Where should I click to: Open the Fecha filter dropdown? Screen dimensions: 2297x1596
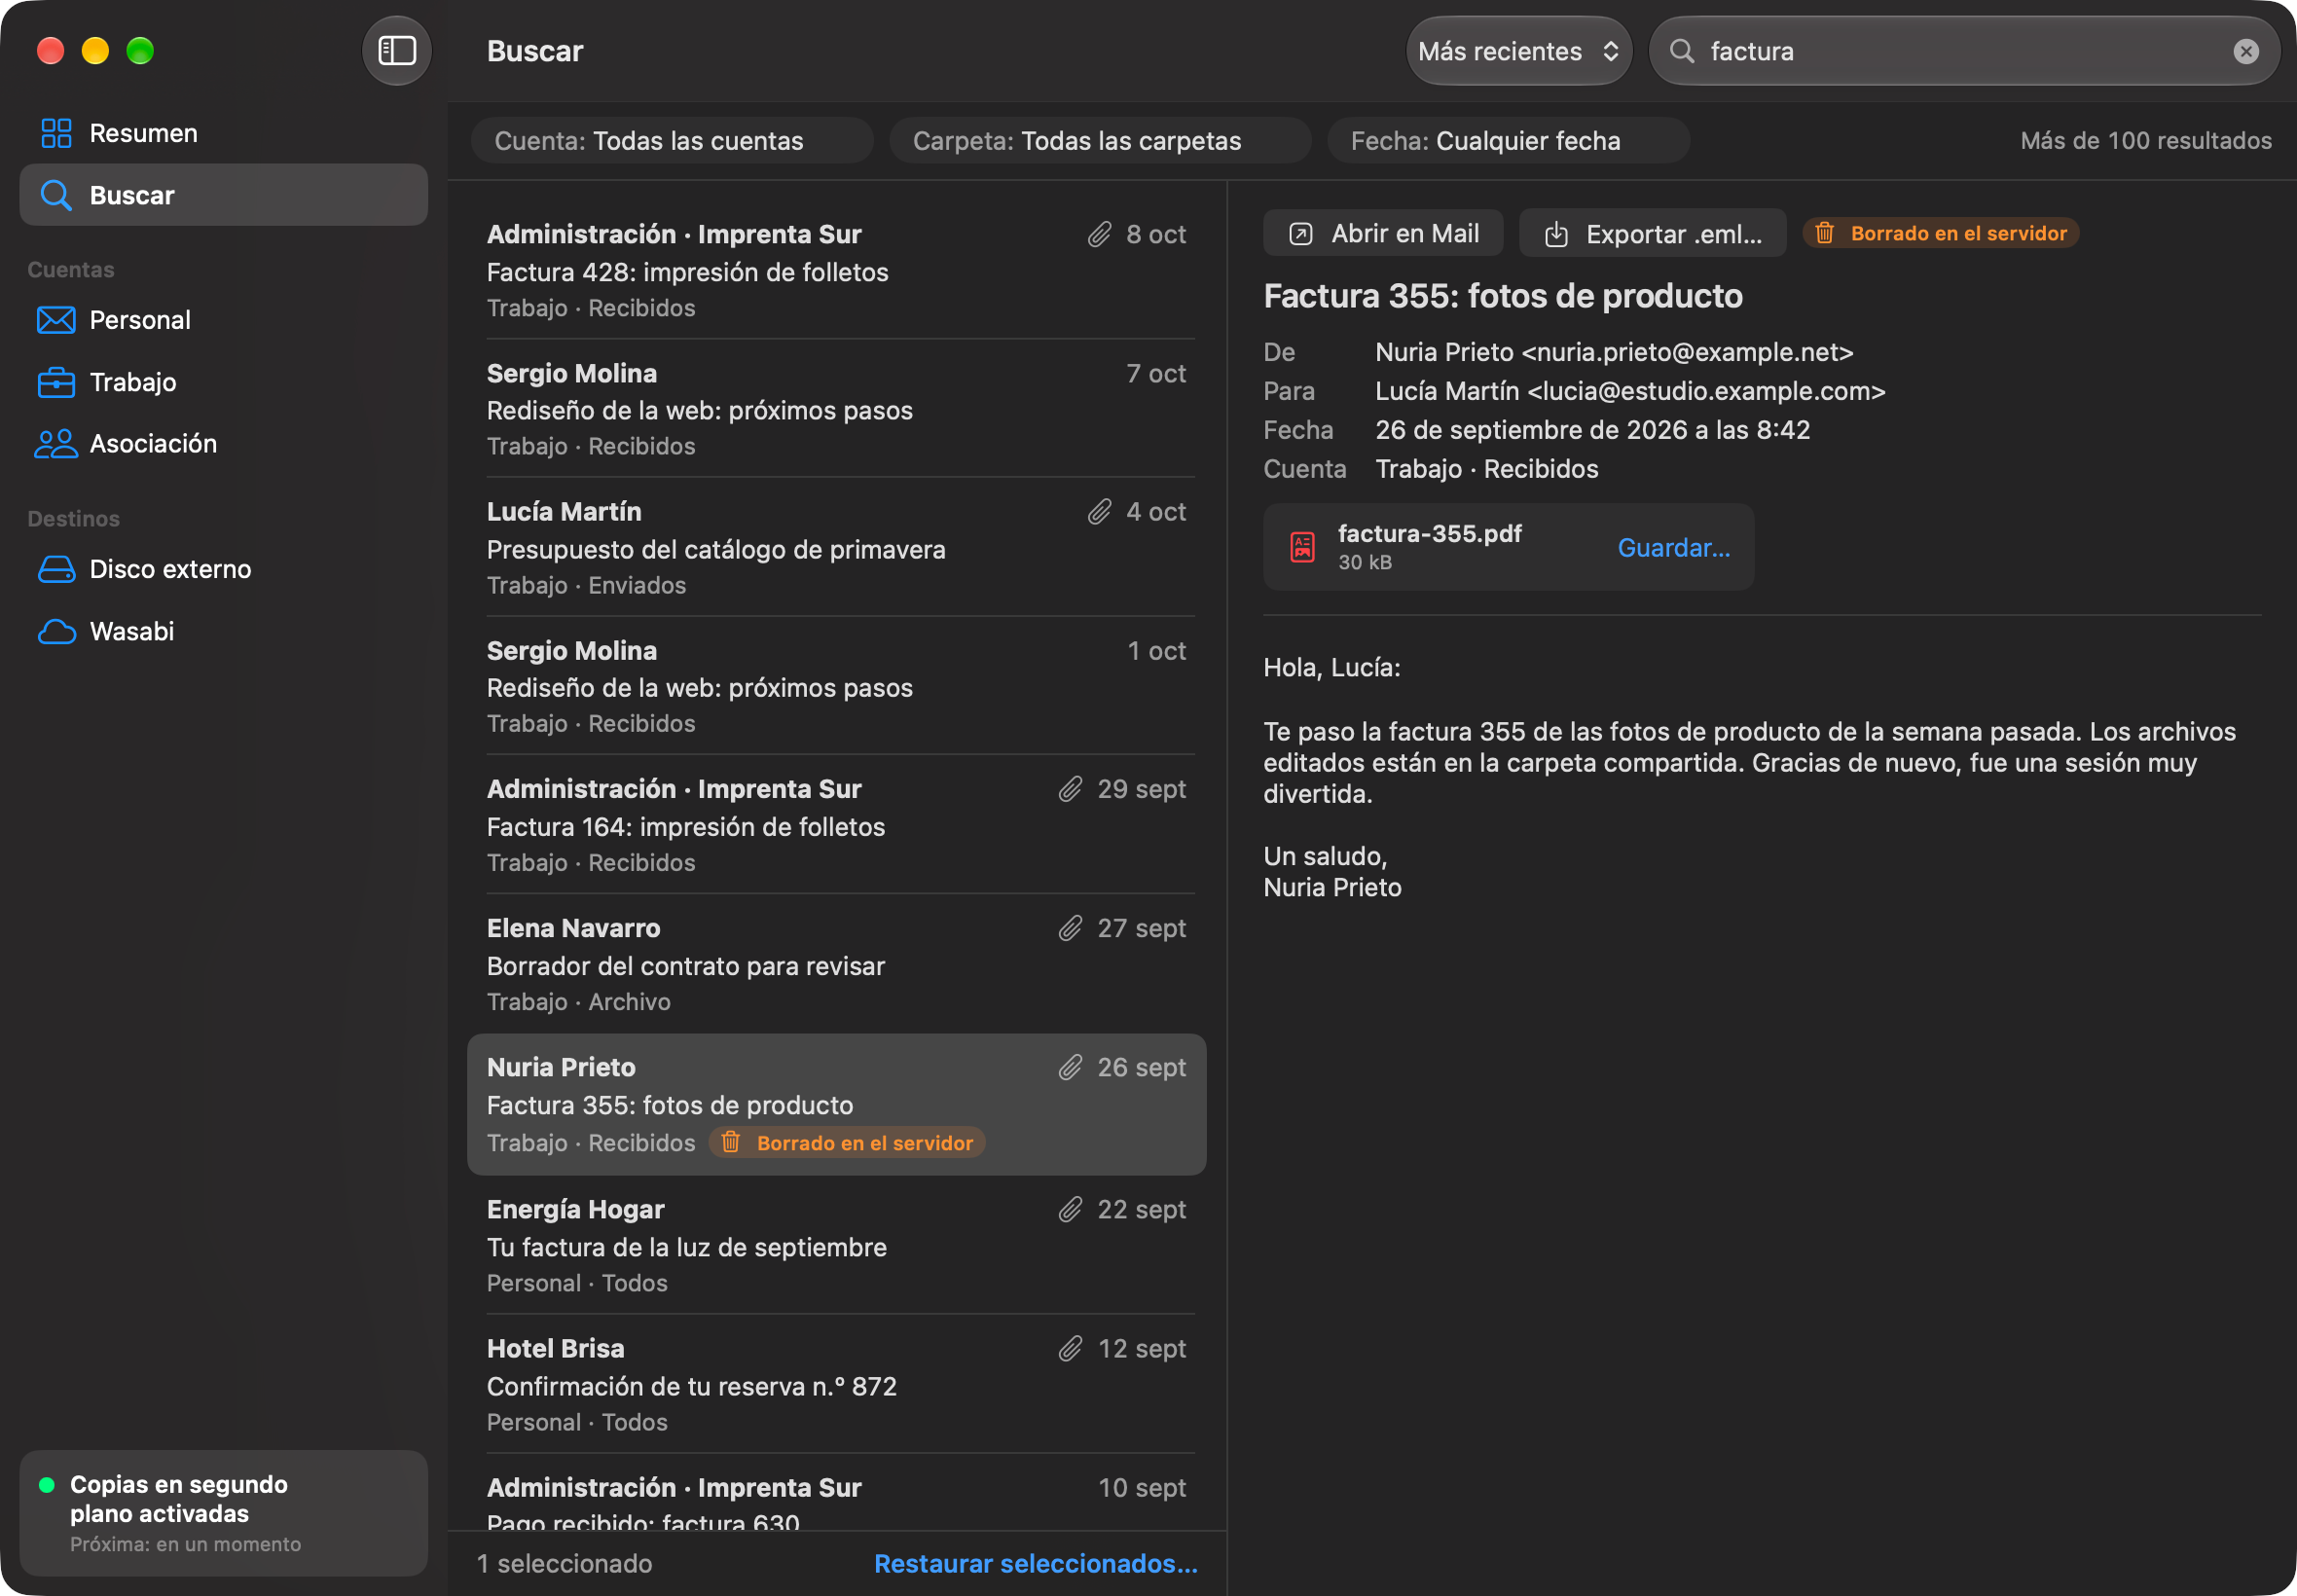[1508, 141]
